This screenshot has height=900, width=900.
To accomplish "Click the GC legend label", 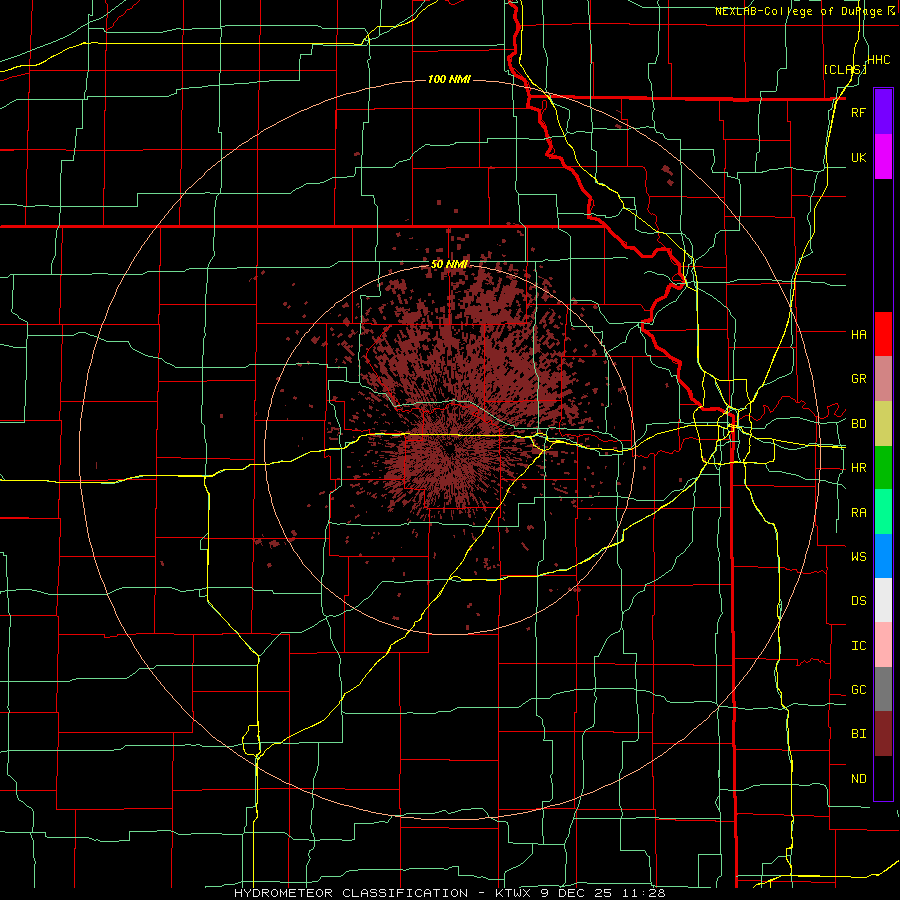I will pyautogui.click(x=858, y=690).
